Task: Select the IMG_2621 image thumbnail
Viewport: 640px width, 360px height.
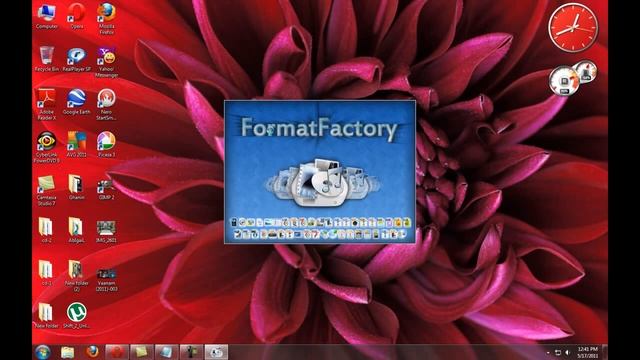Action: (106, 231)
